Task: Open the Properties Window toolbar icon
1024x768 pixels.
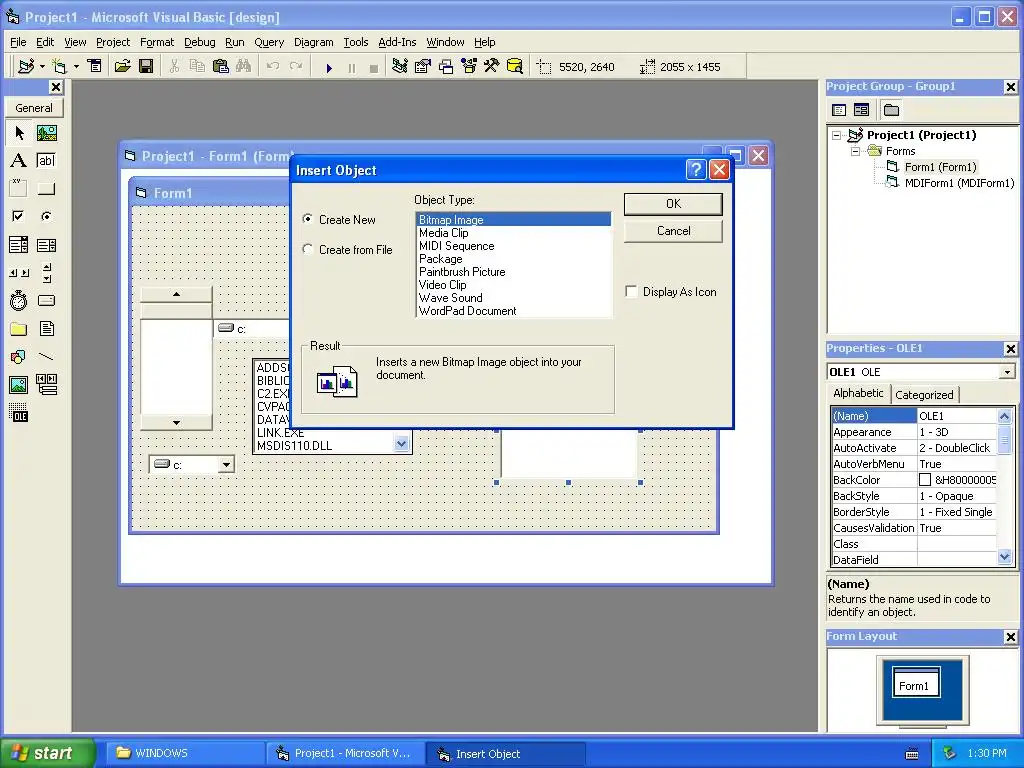Action: pos(423,67)
